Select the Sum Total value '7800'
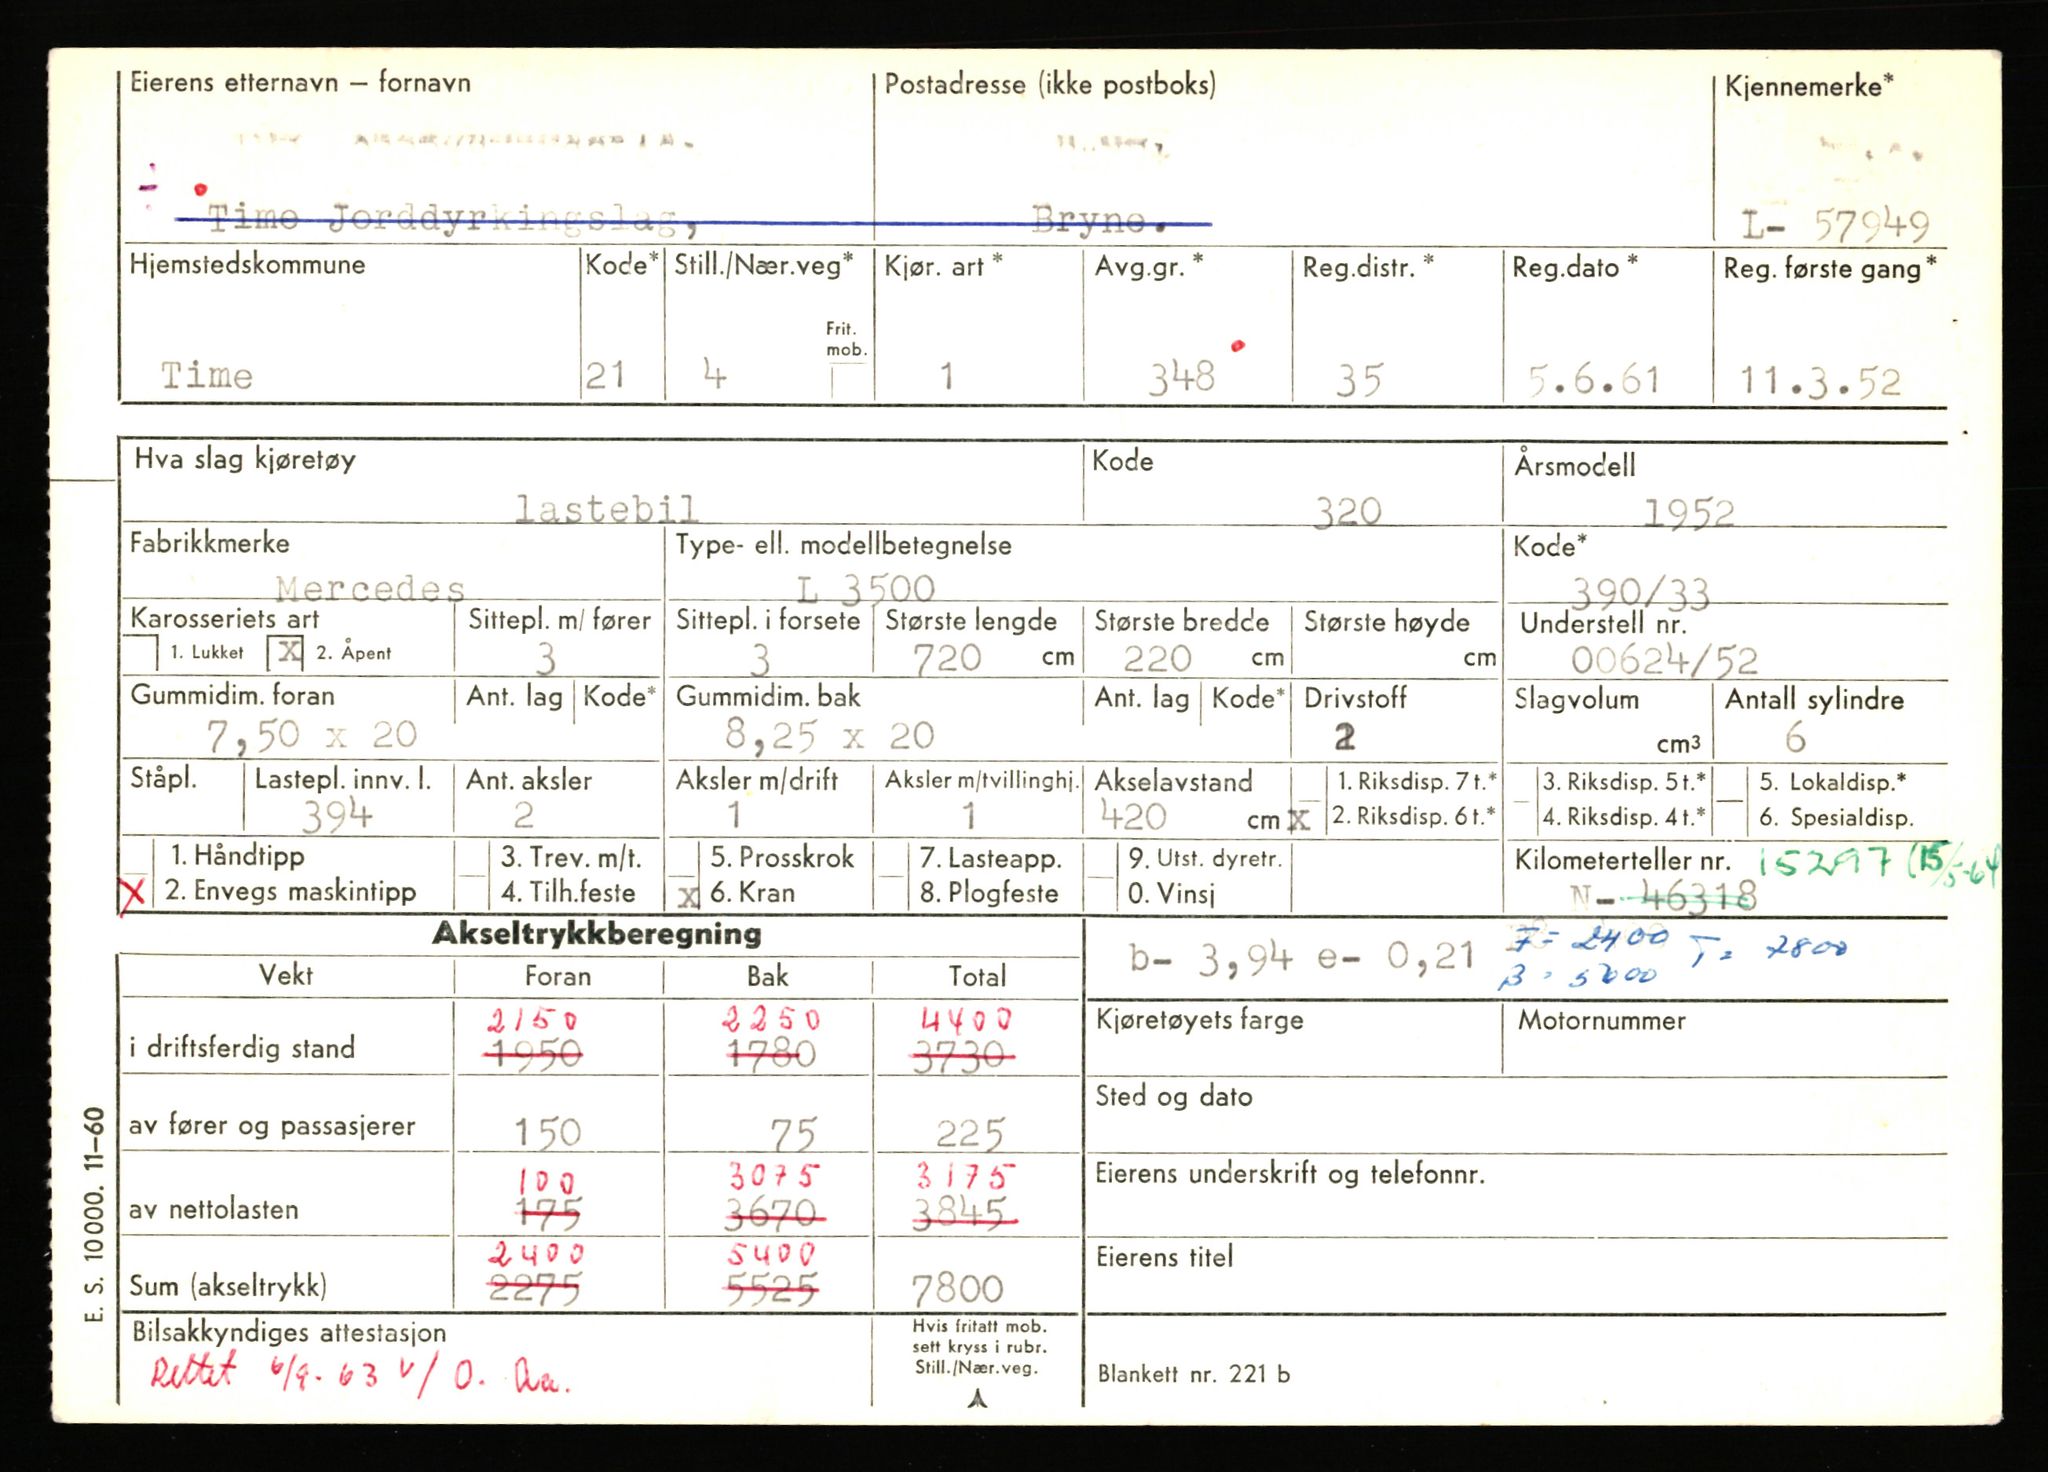The width and height of the screenshot is (2048, 1472). coord(958,1289)
